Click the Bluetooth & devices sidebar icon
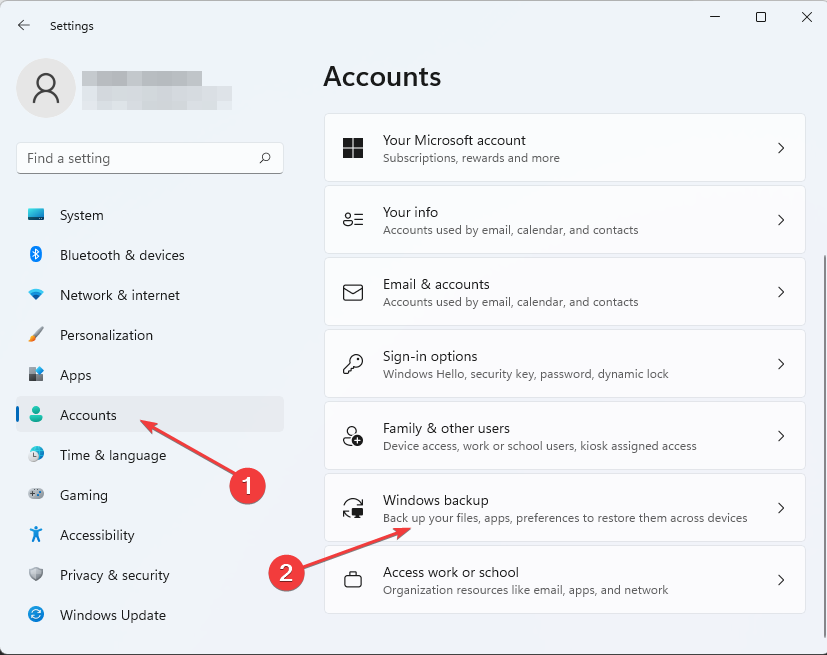This screenshot has width=827, height=655. point(36,255)
